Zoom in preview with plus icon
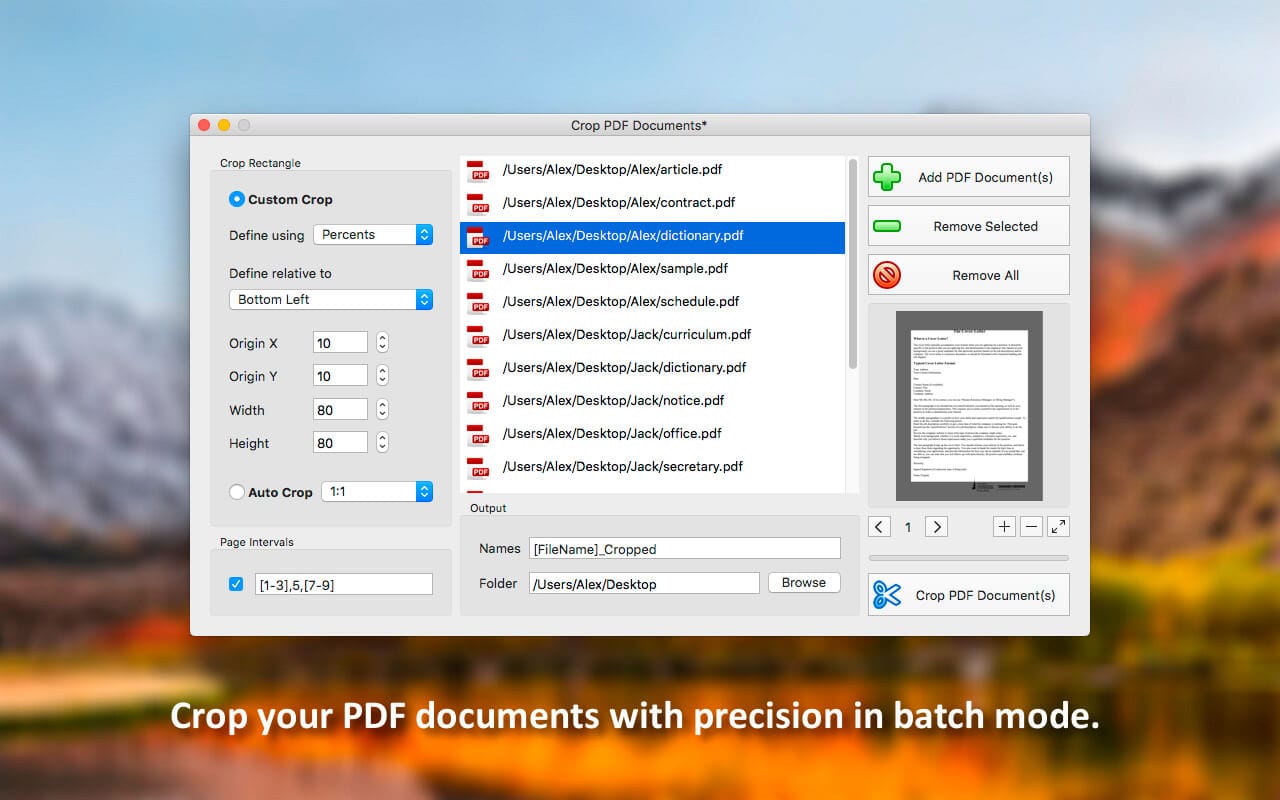 (1004, 526)
